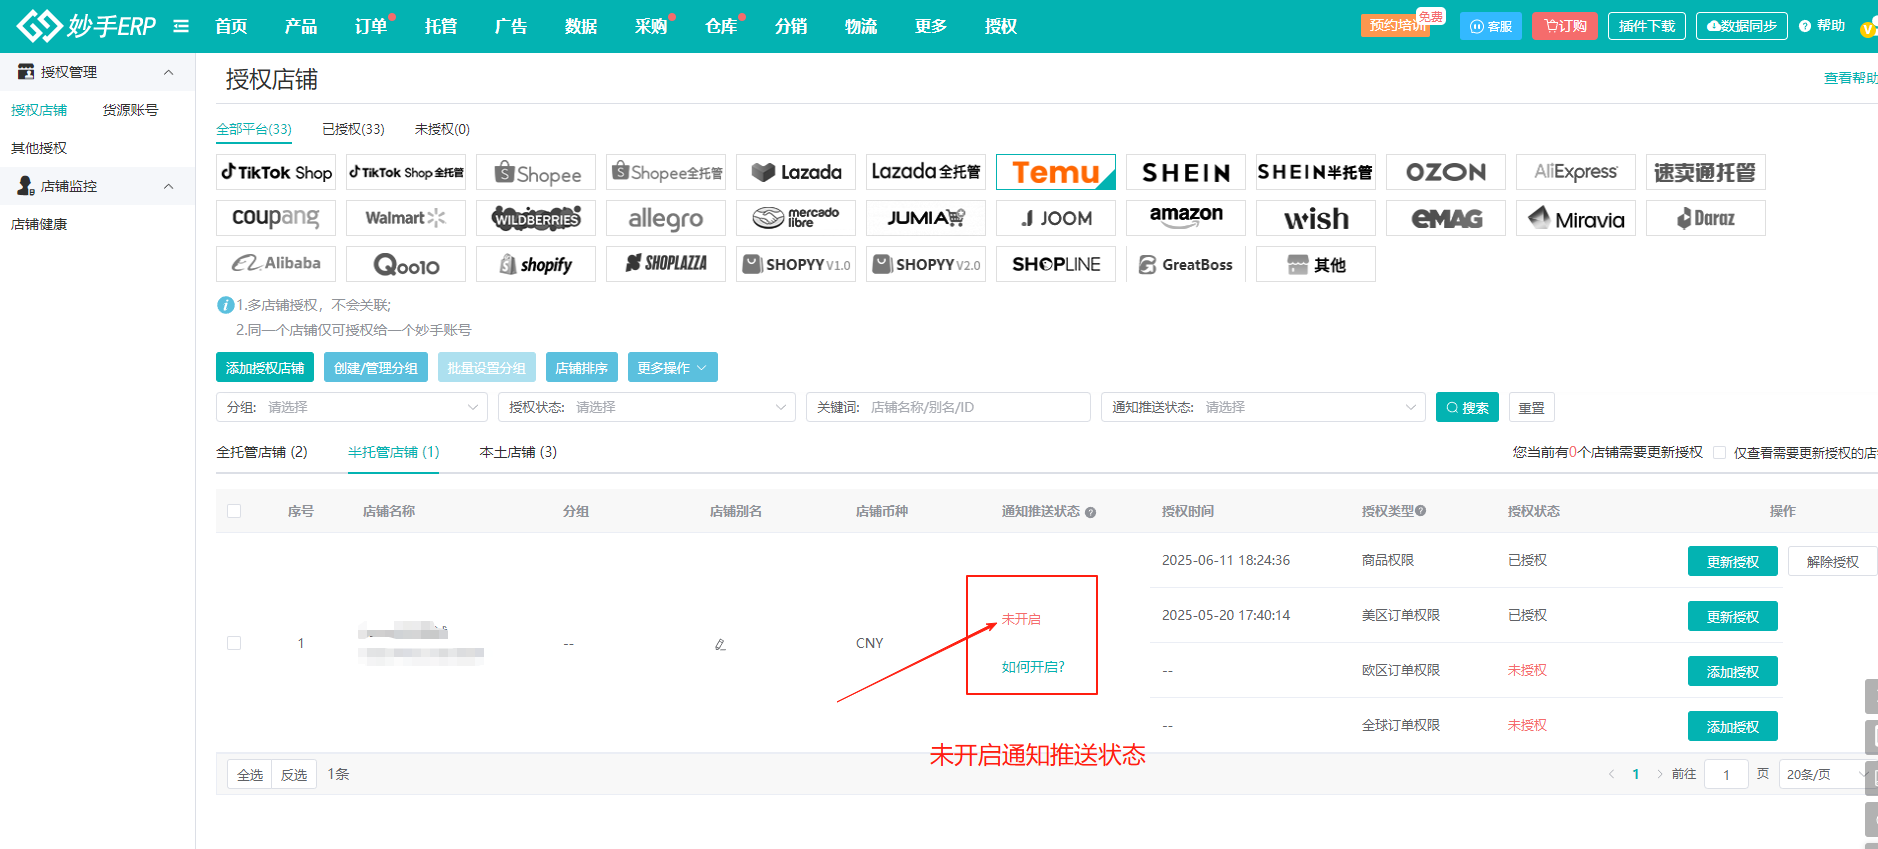The image size is (1878, 849).
Task: Select the SHEIN半托管 platform logo
Action: tap(1316, 172)
